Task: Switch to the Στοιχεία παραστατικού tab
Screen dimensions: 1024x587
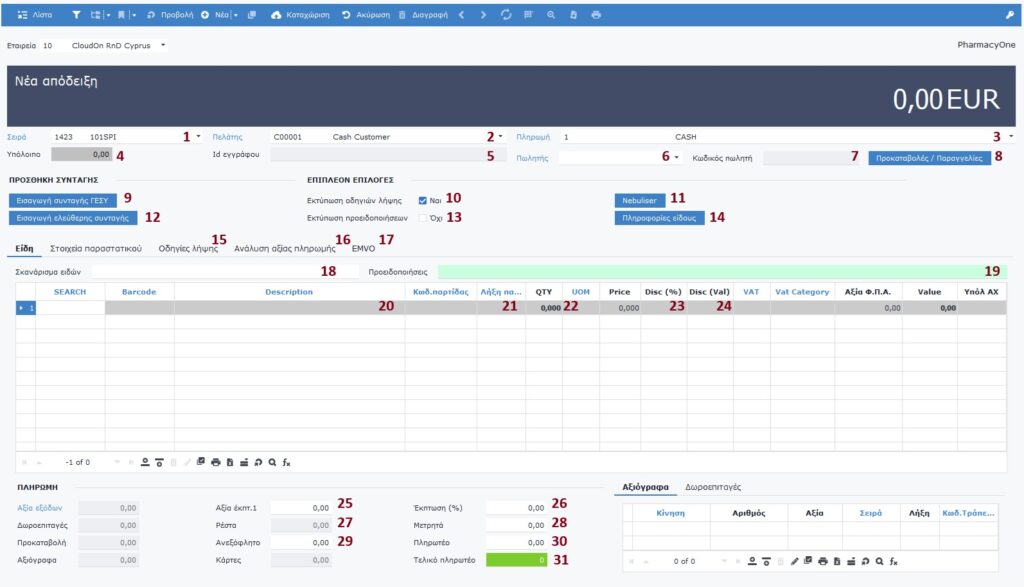Action: [95, 248]
